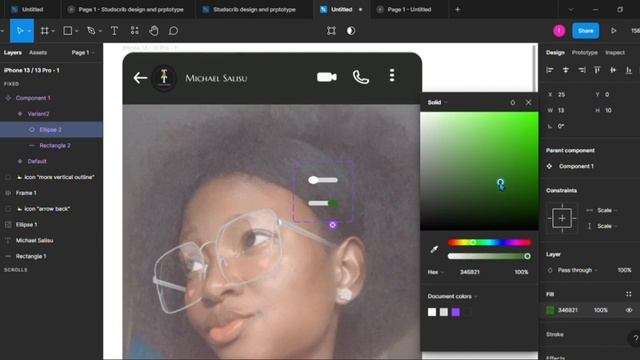Expand the Document colors dropdown
Viewport: 640px width, 360px height.
(x=452, y=296)
